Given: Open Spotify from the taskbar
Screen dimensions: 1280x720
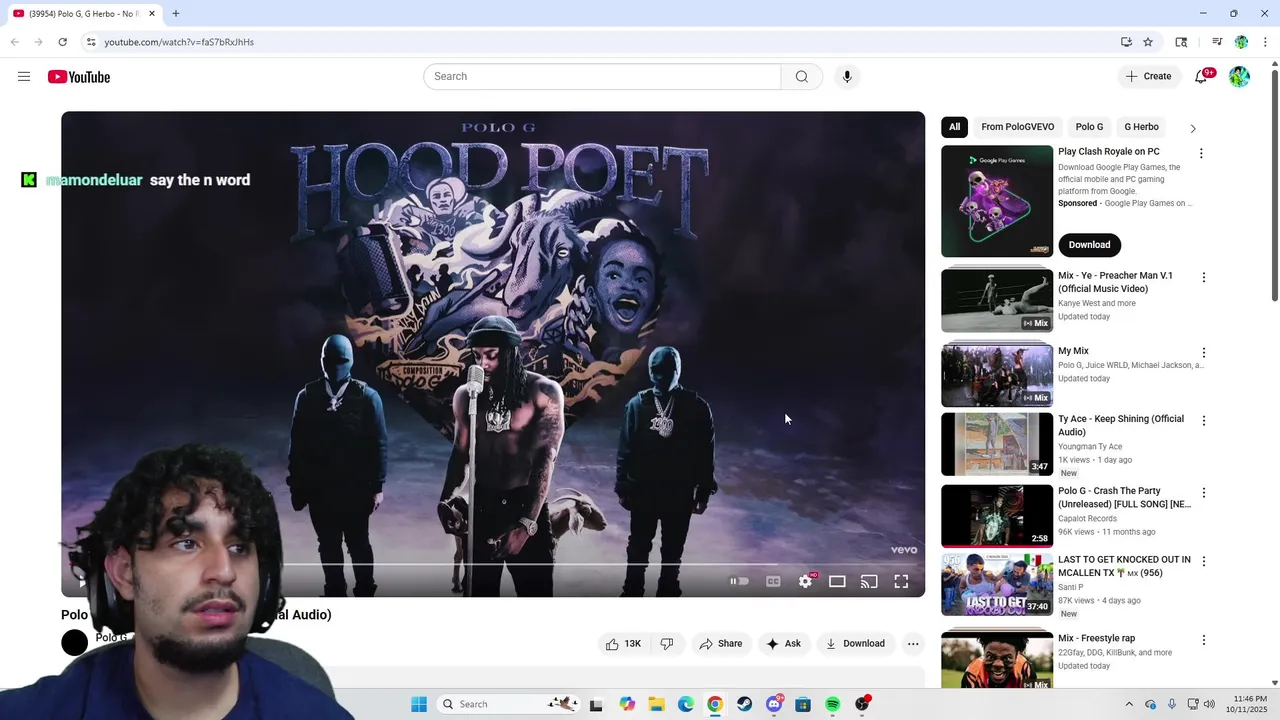Looking at the screenshot, I should [833, 704].
